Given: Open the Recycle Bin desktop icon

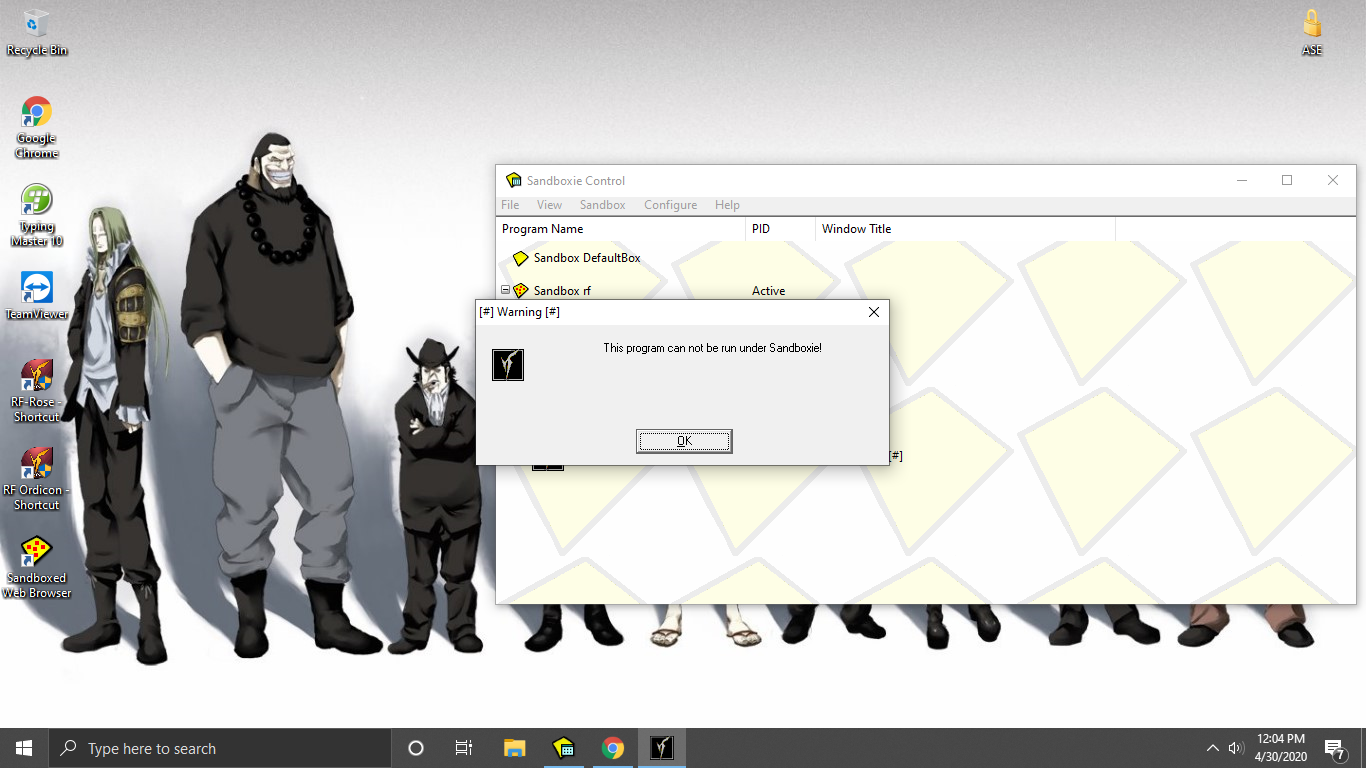Looking at the screenshot, I should (x=37, y=32).
